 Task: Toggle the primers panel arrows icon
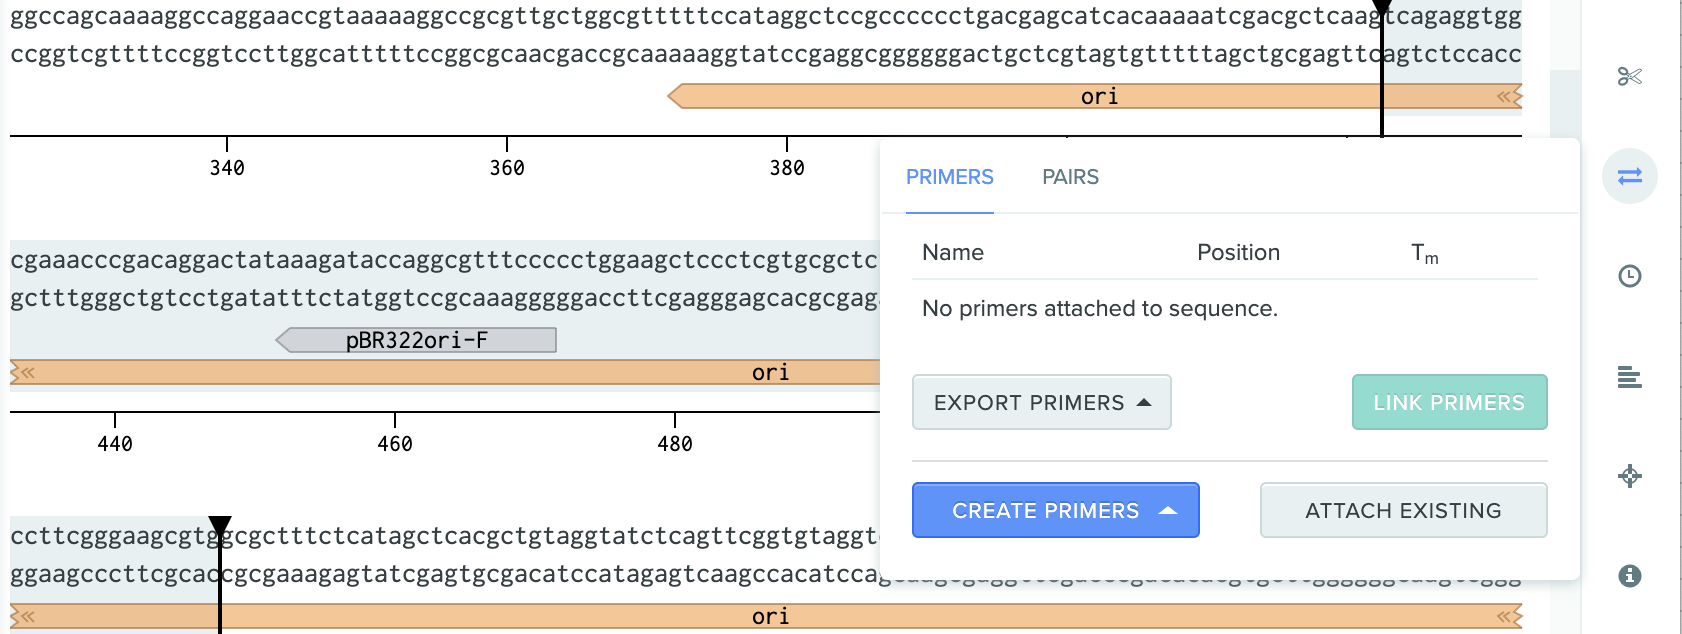point(1630,176)
